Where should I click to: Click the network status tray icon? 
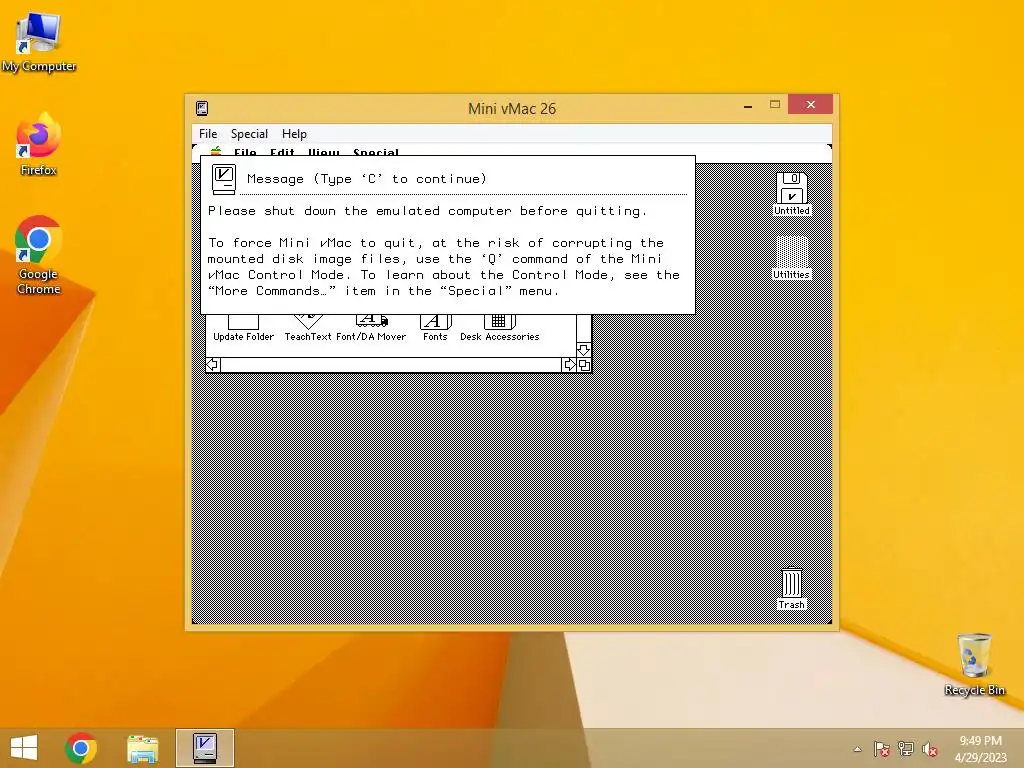906,749
